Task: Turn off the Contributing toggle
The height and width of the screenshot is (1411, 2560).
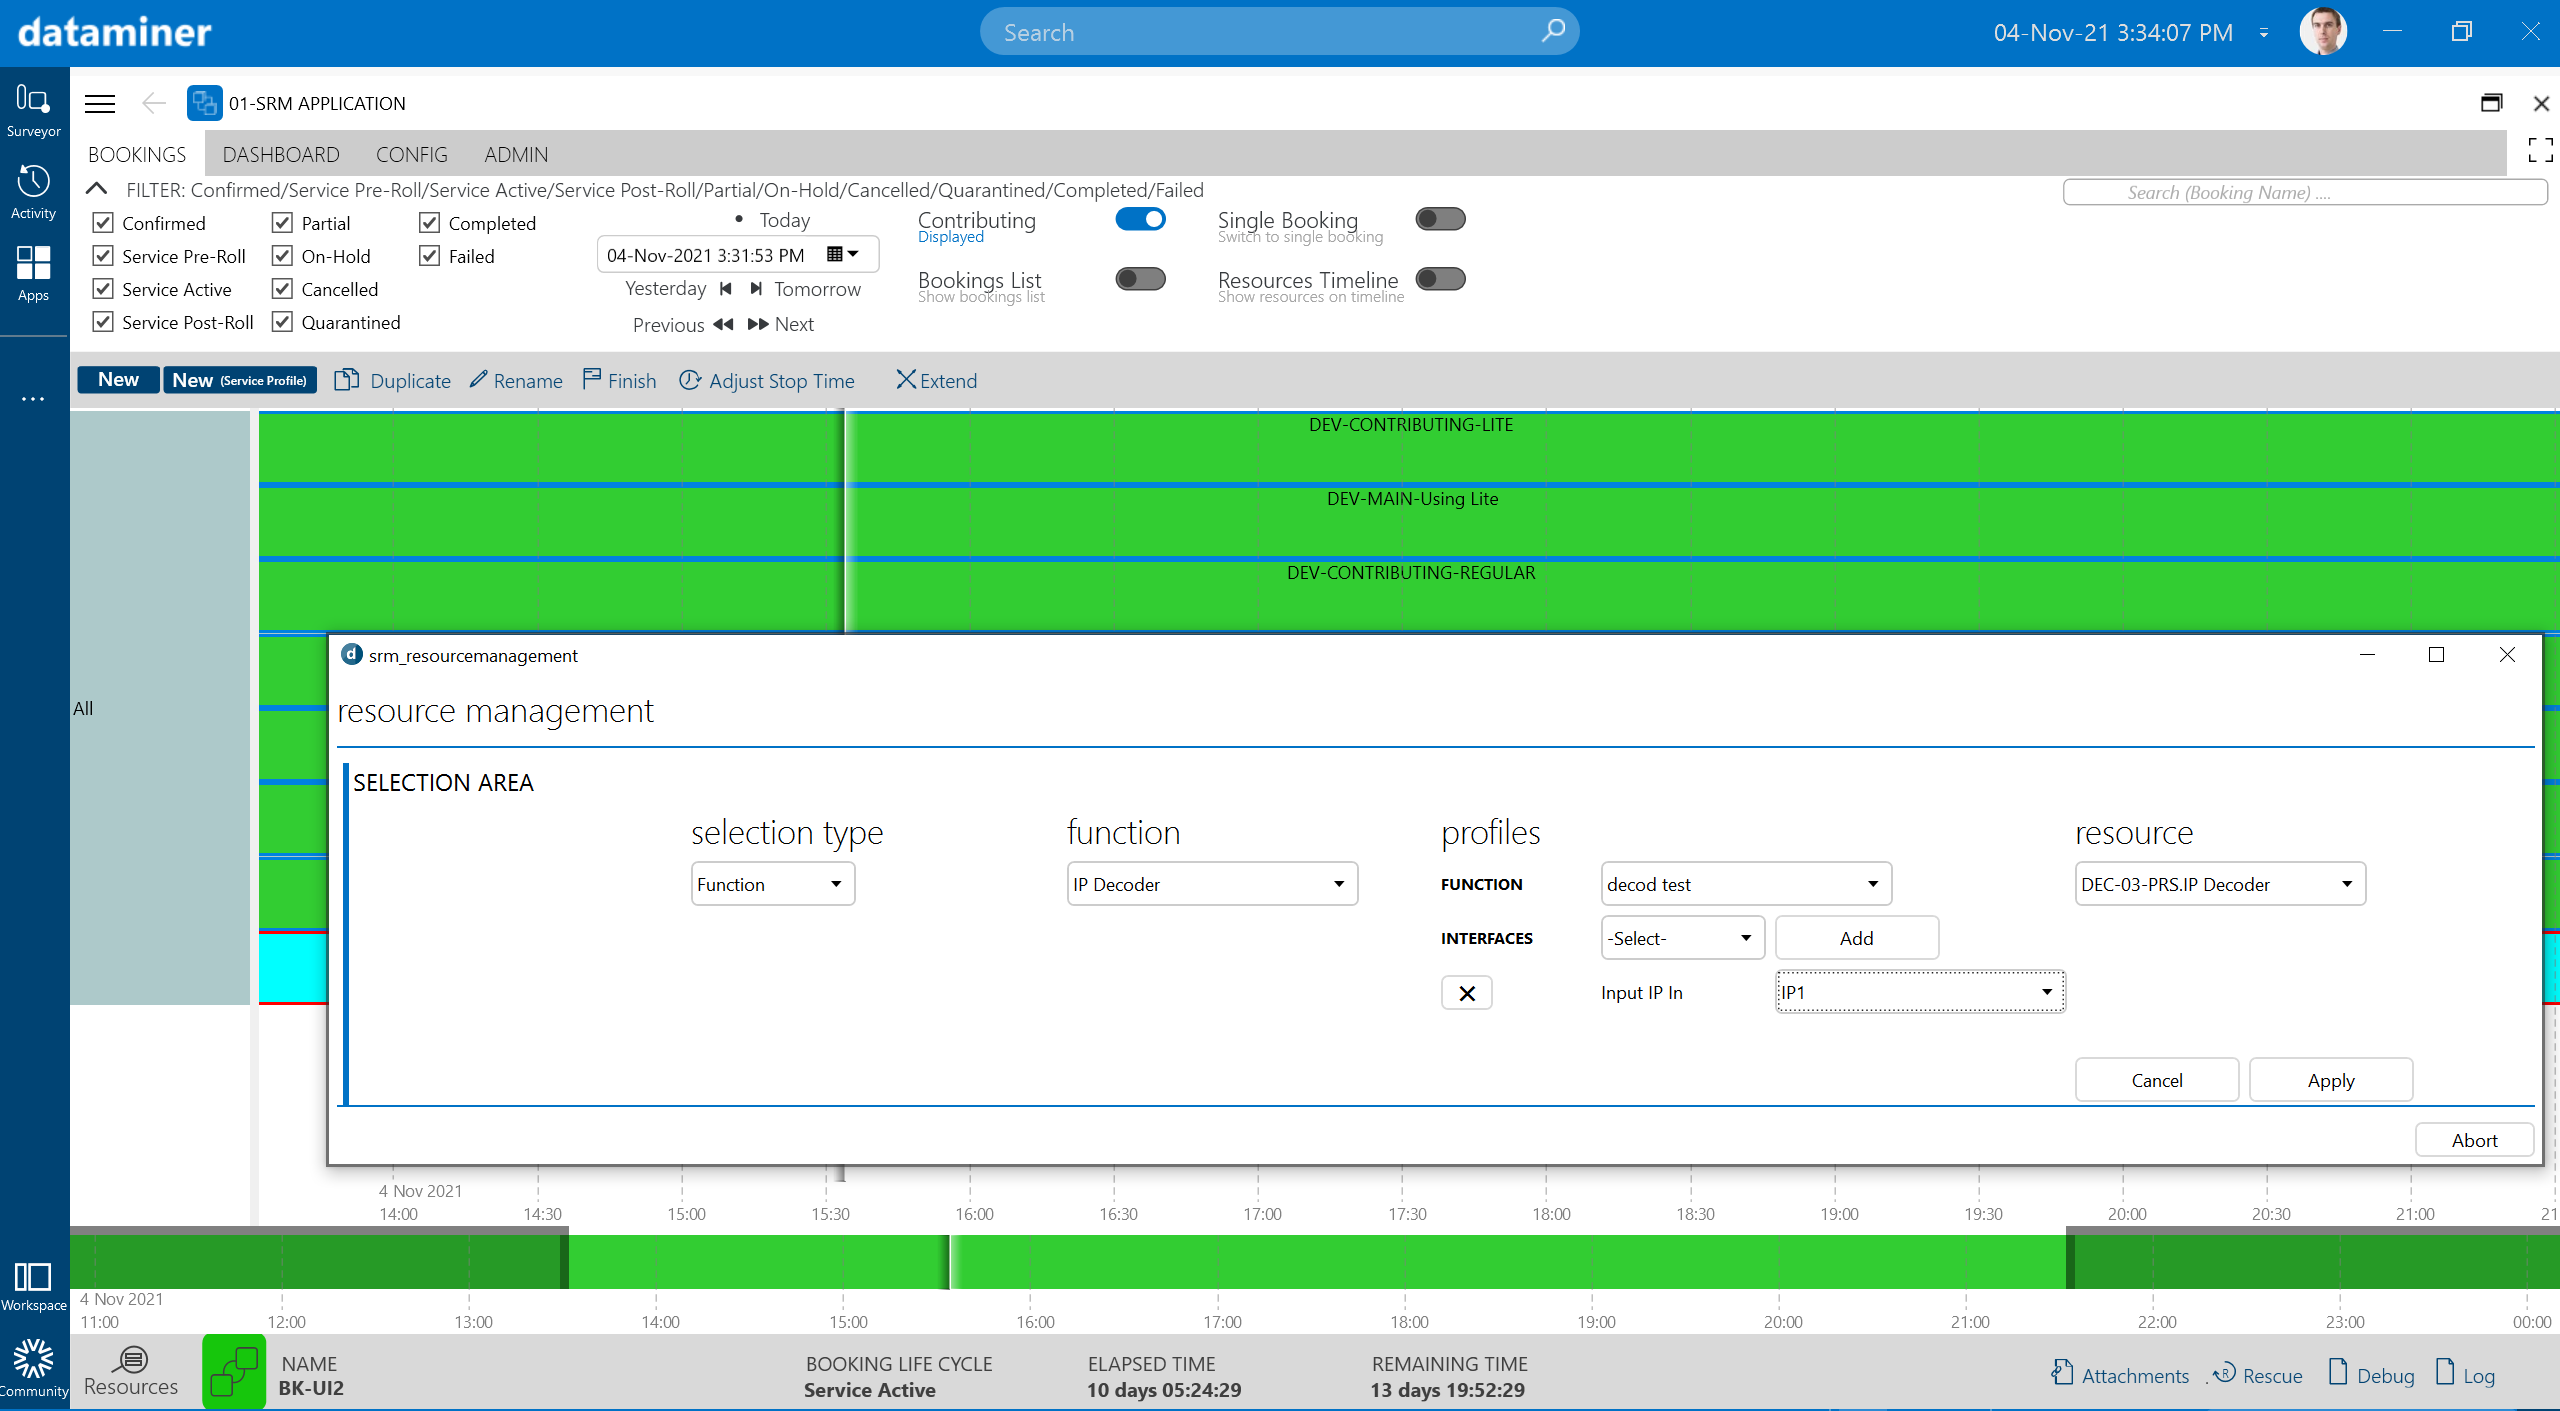Action: [x=1140, y=220]
